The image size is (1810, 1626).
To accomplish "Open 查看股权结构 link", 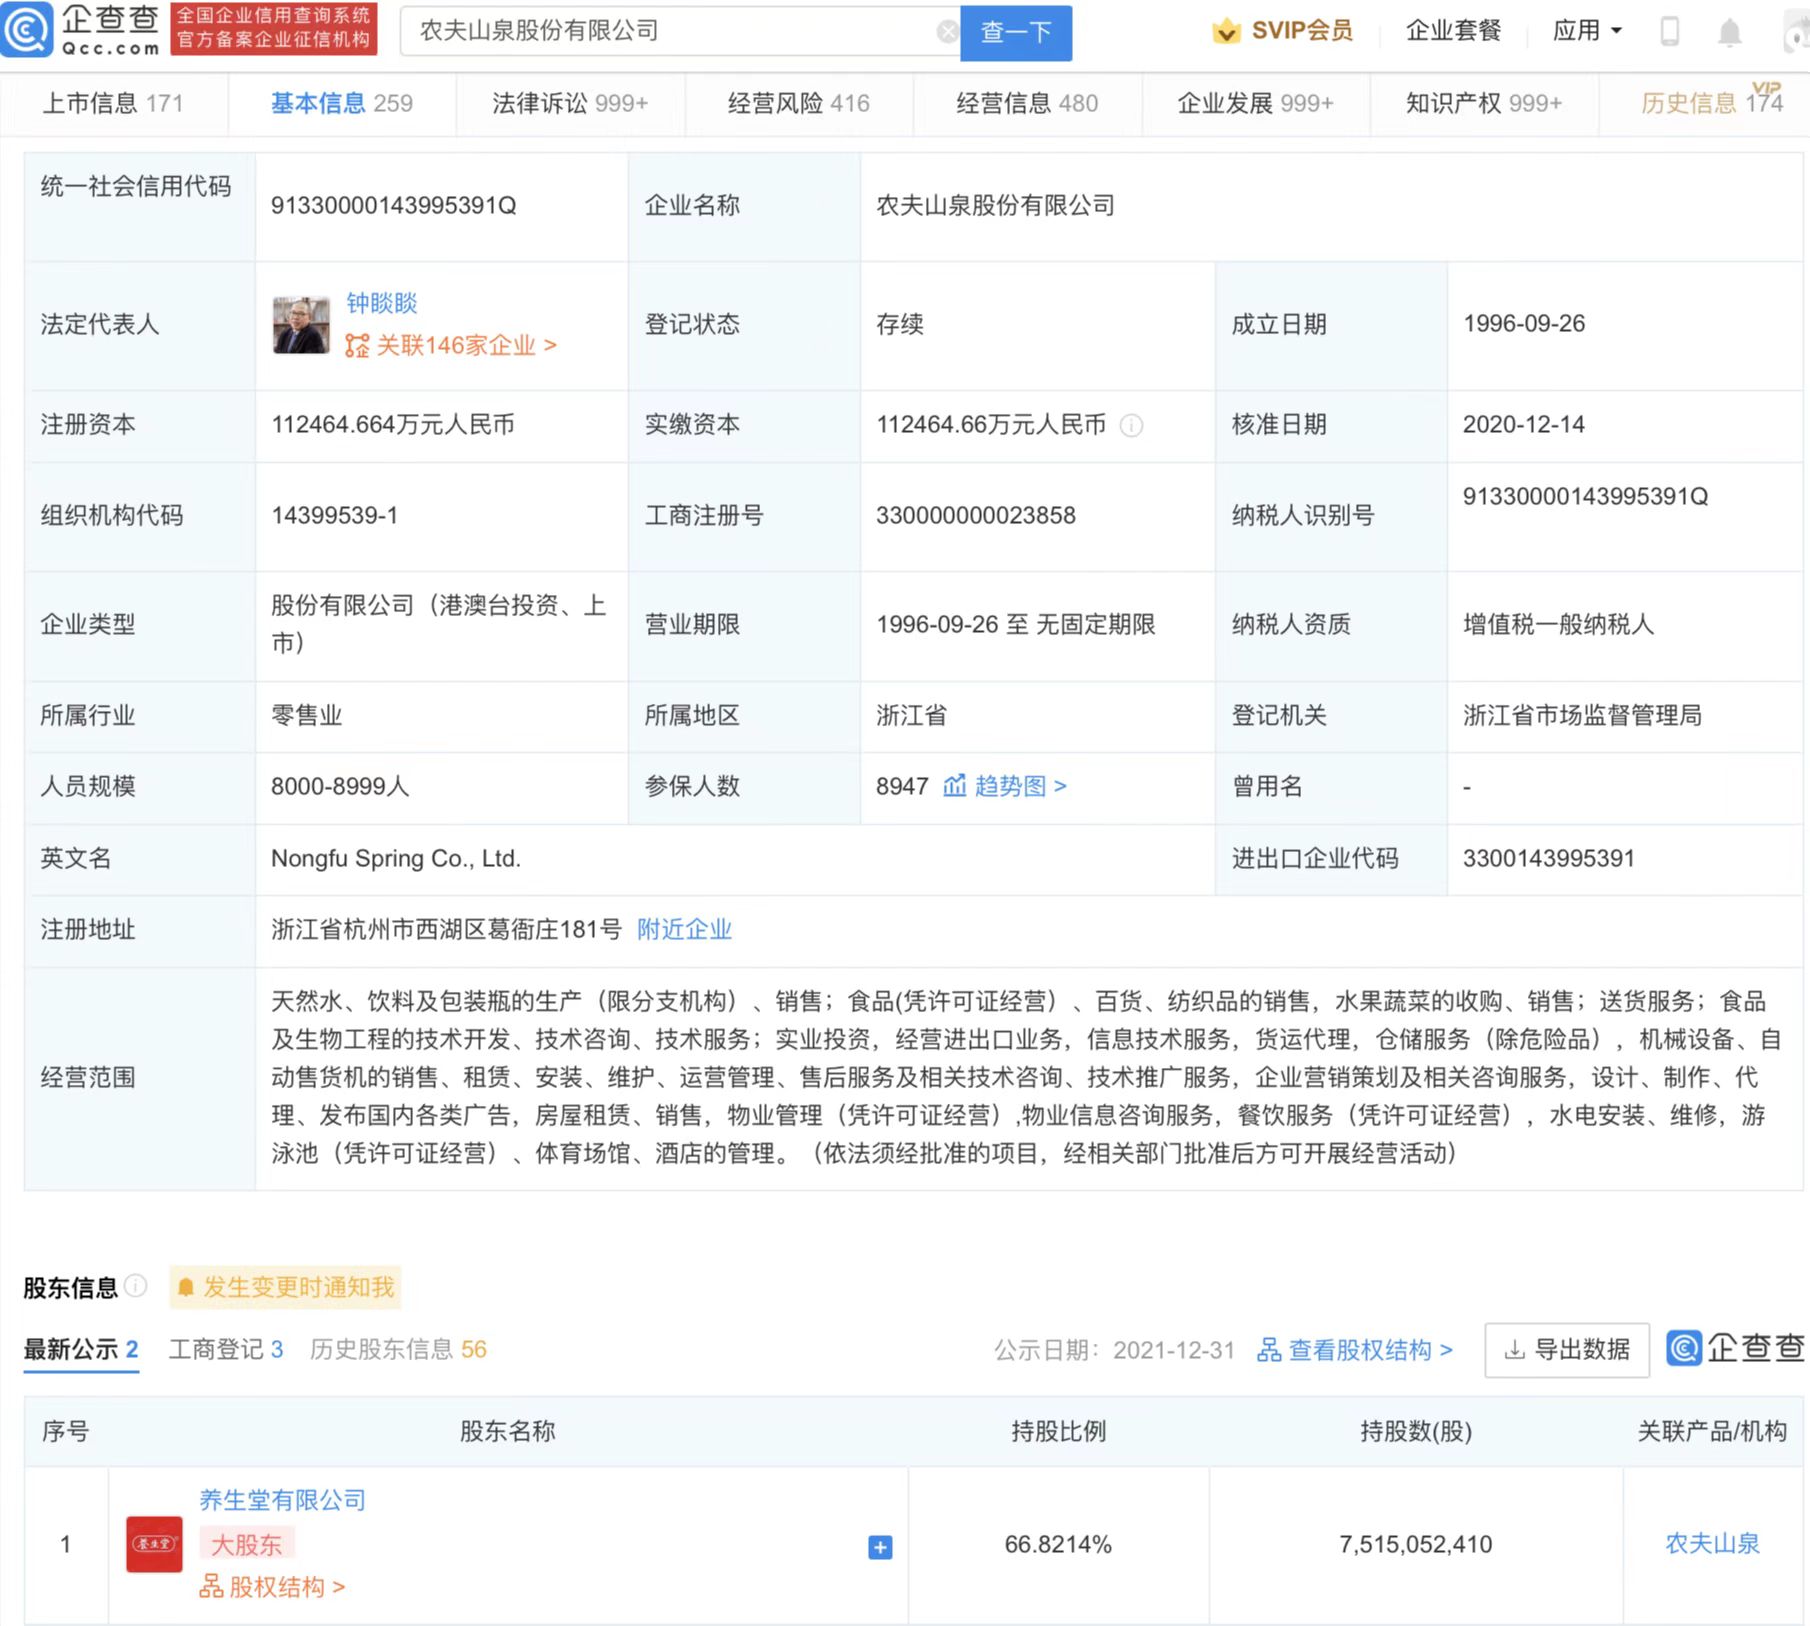I will [1370, 1350].
